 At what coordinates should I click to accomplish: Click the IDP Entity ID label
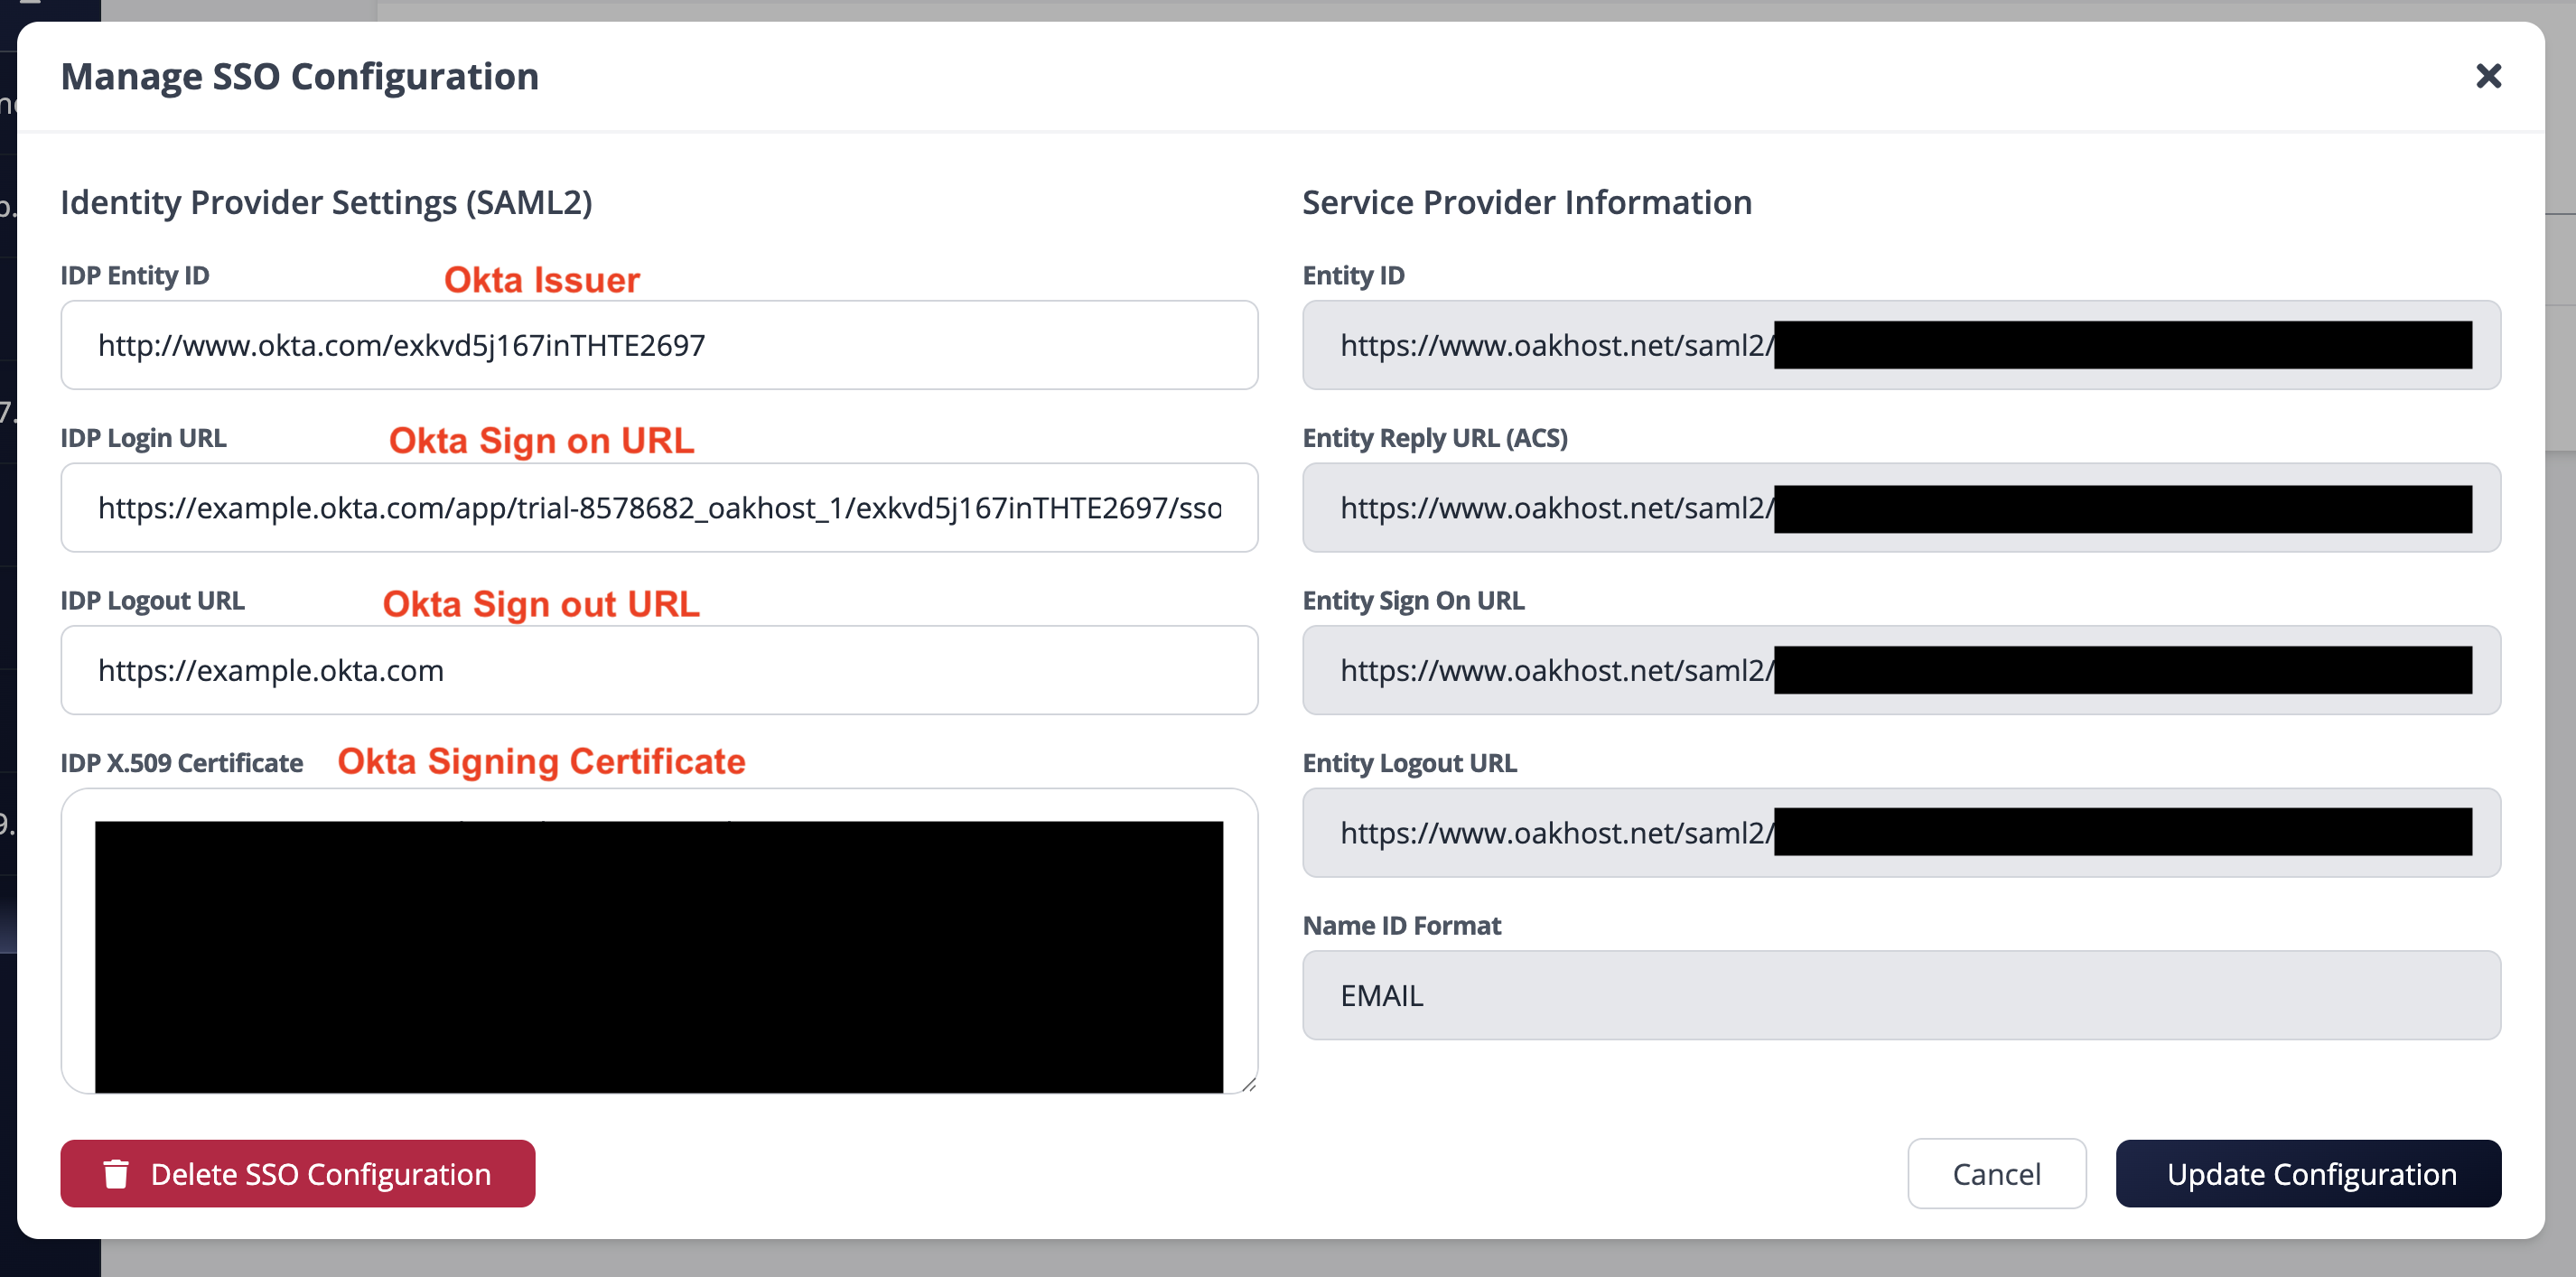pos(135,276)
